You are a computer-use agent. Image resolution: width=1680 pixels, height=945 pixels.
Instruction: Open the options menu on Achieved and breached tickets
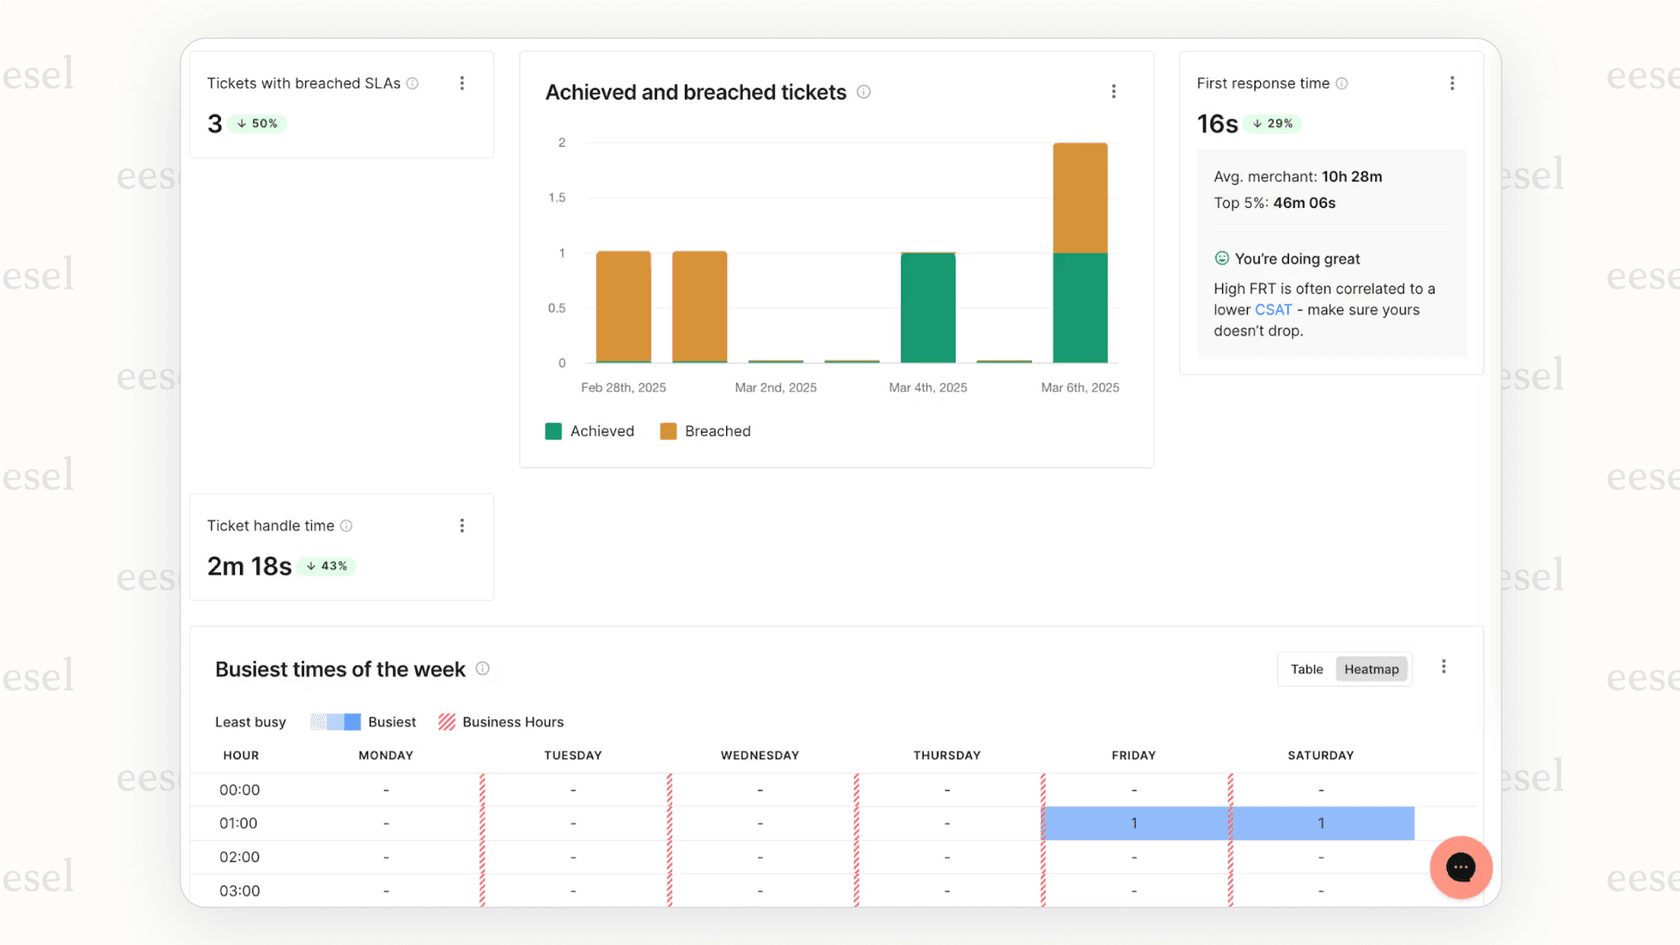click(1113, 91)
